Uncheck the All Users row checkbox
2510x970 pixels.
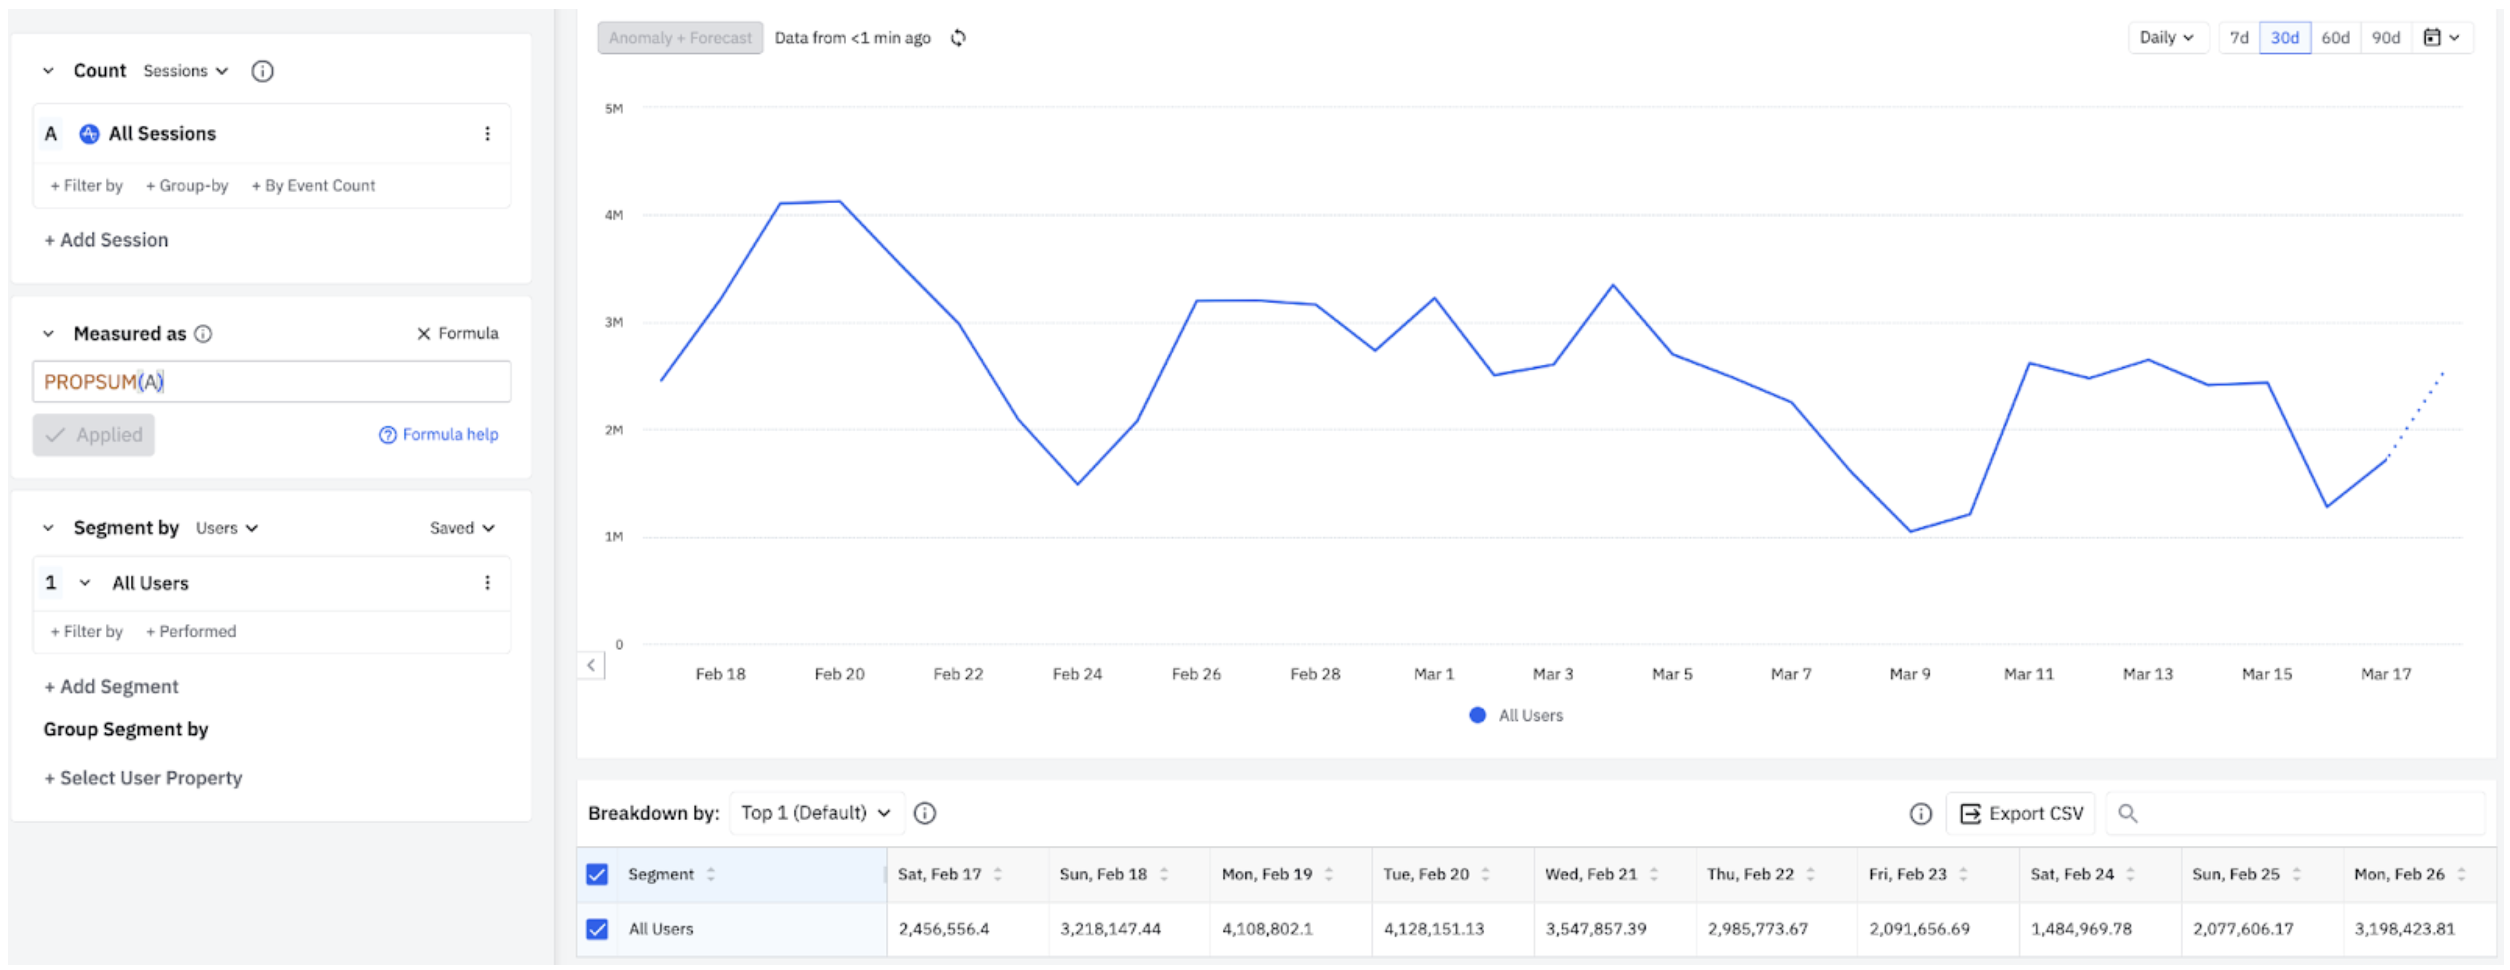597,930
